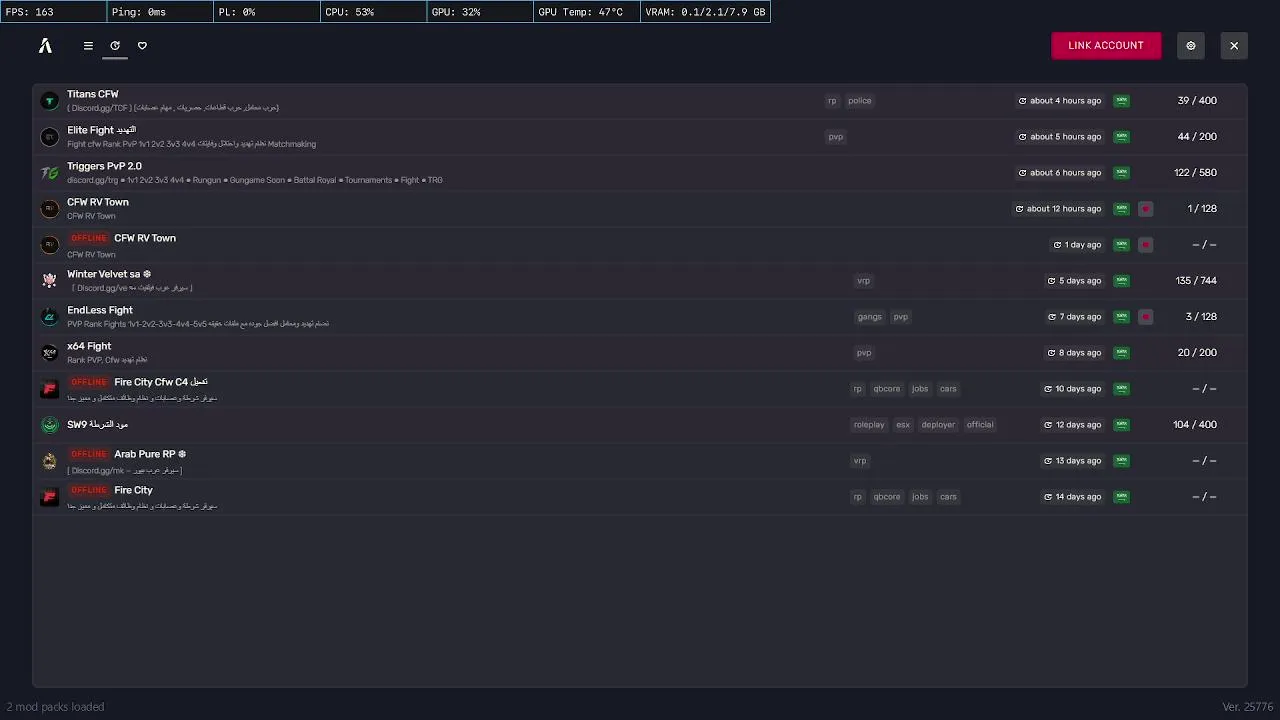Click Elite Fight server icon
Screen dimensions: 1280x720
click(49, 137)
